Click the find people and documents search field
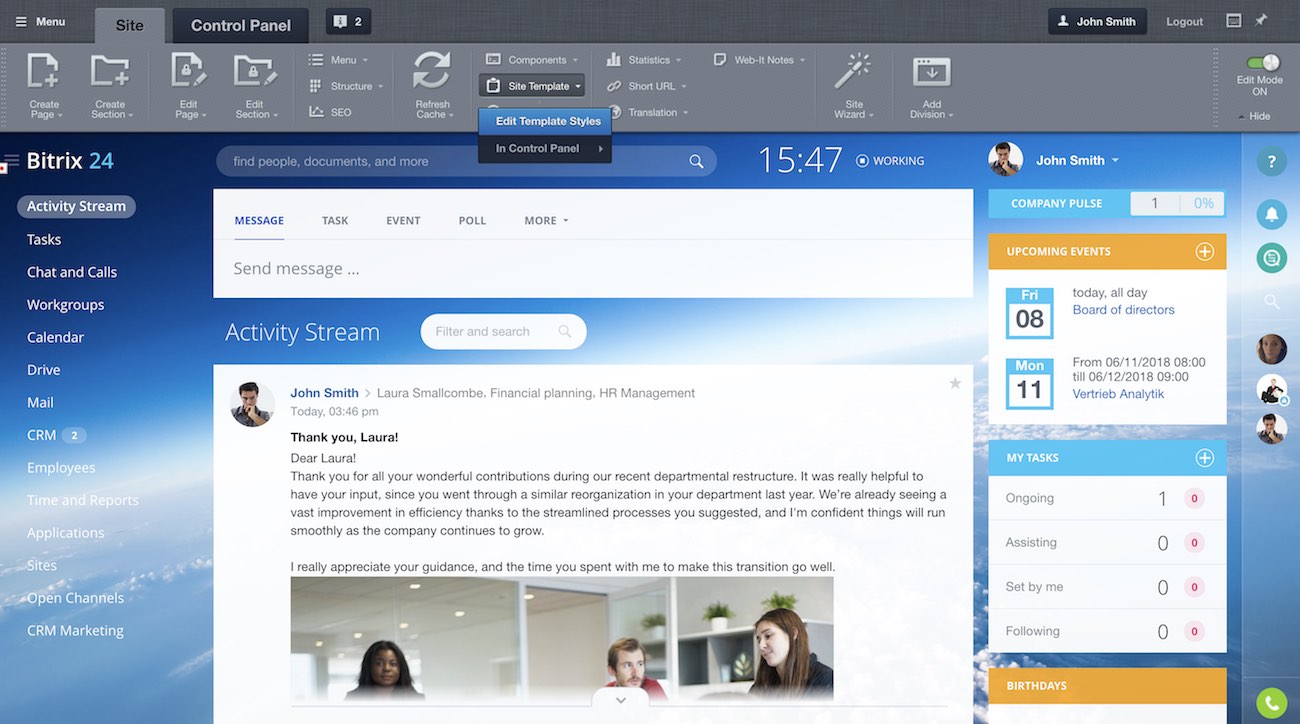The width and height of the screenshot is (1300, 724). (455, 161)
